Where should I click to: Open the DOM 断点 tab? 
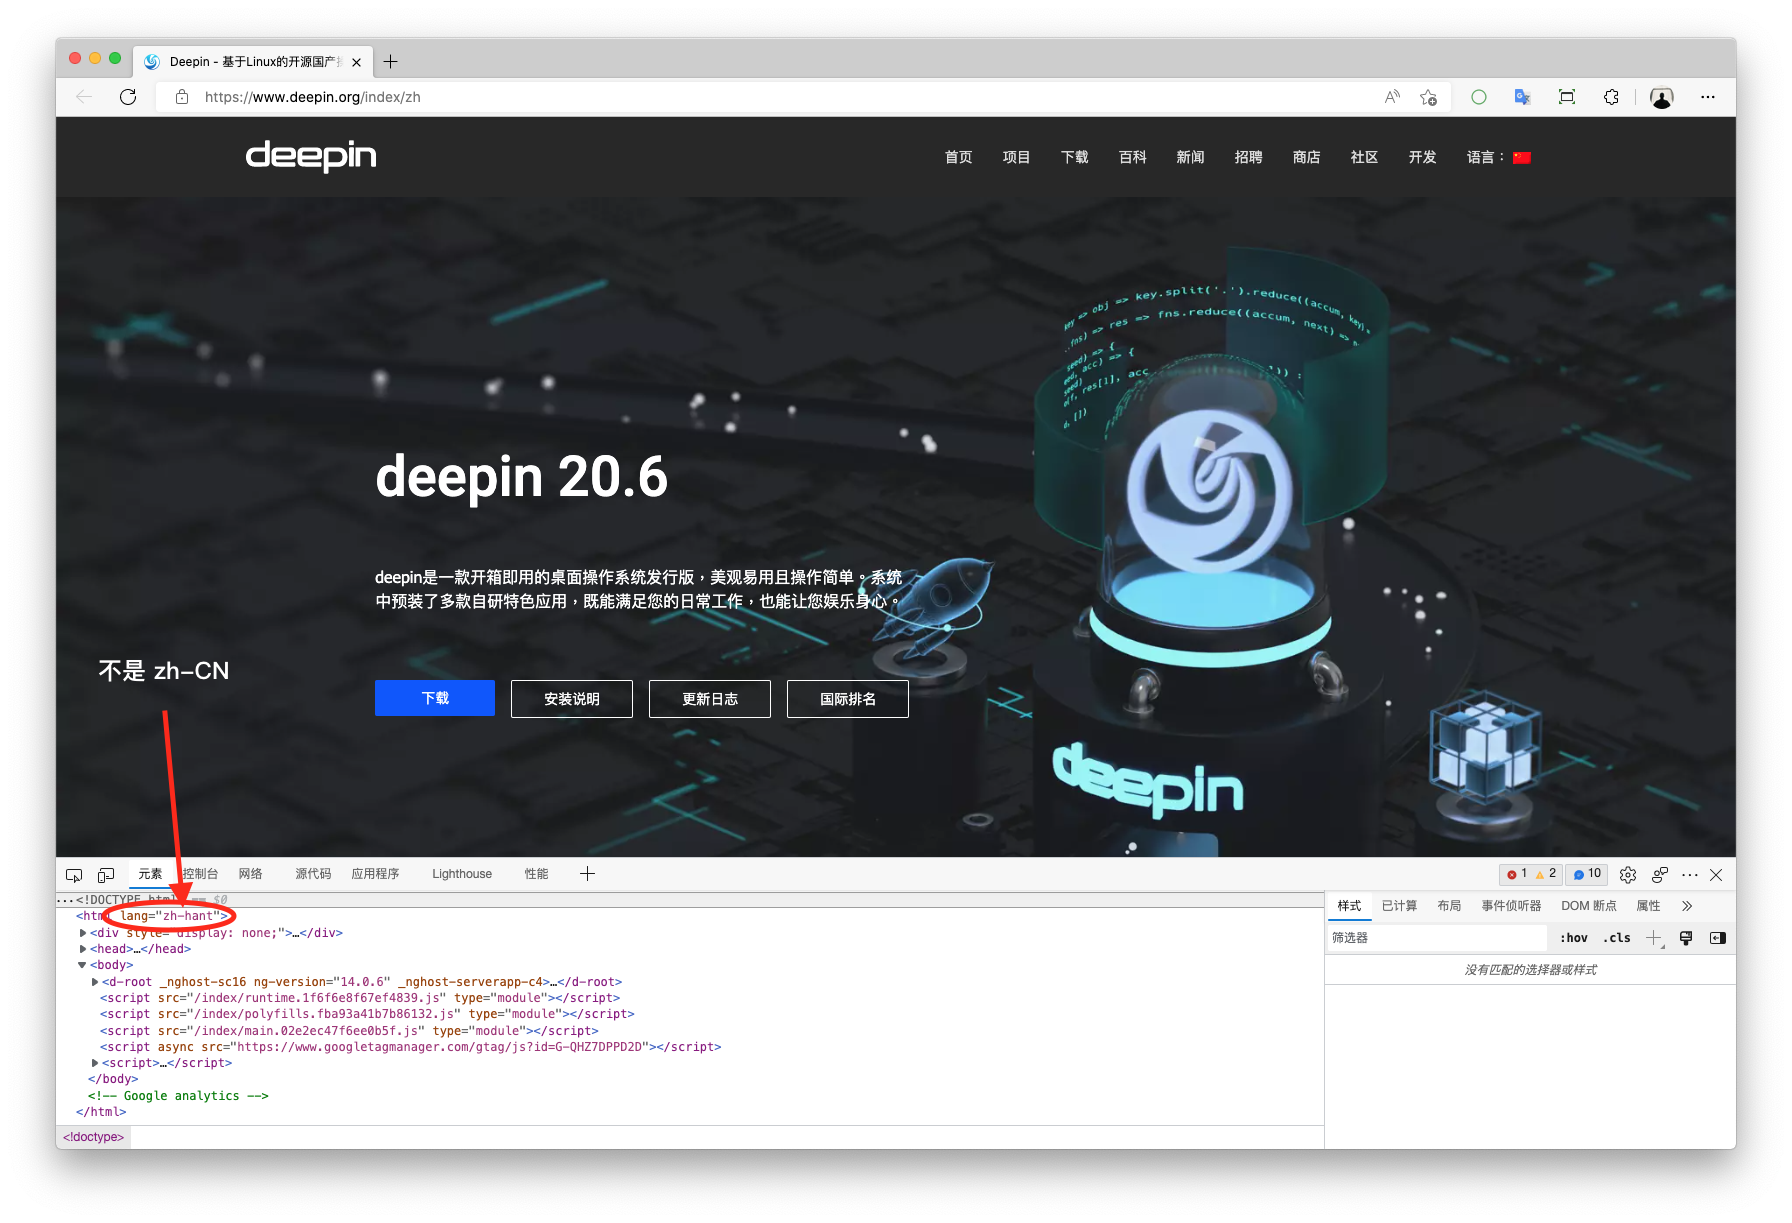1589,906
